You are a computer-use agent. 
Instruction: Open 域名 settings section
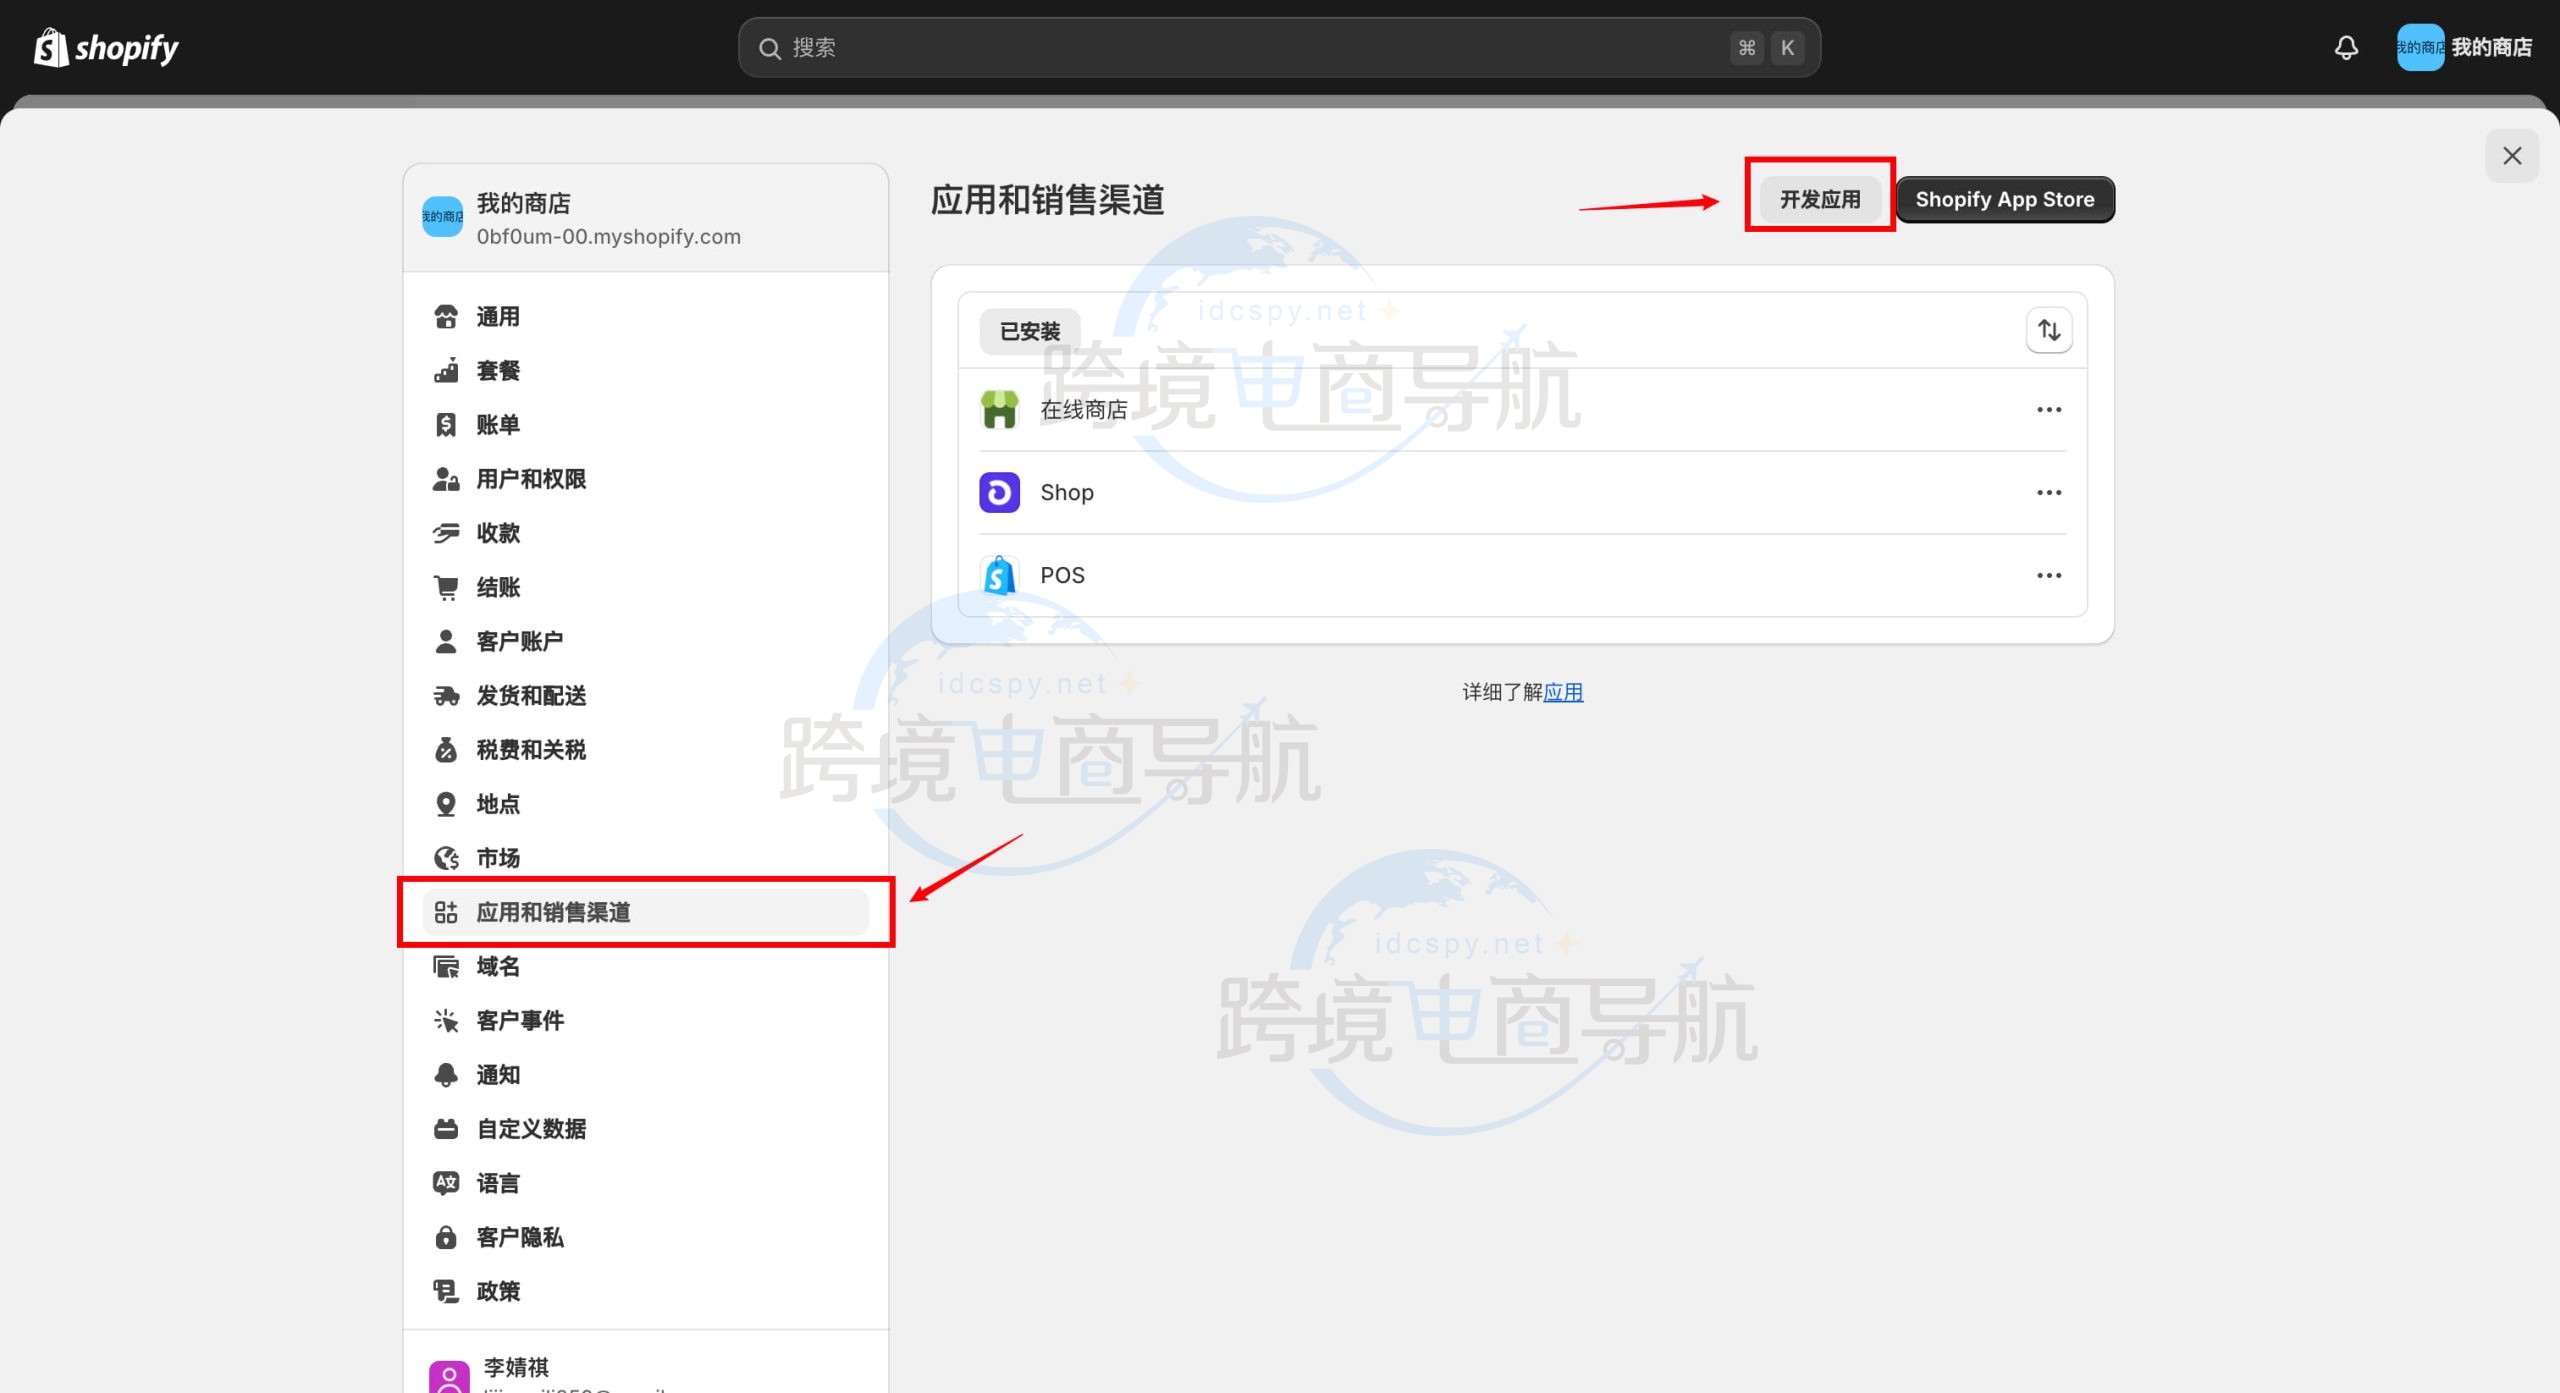pyautogui.click(x=498, y=966)
